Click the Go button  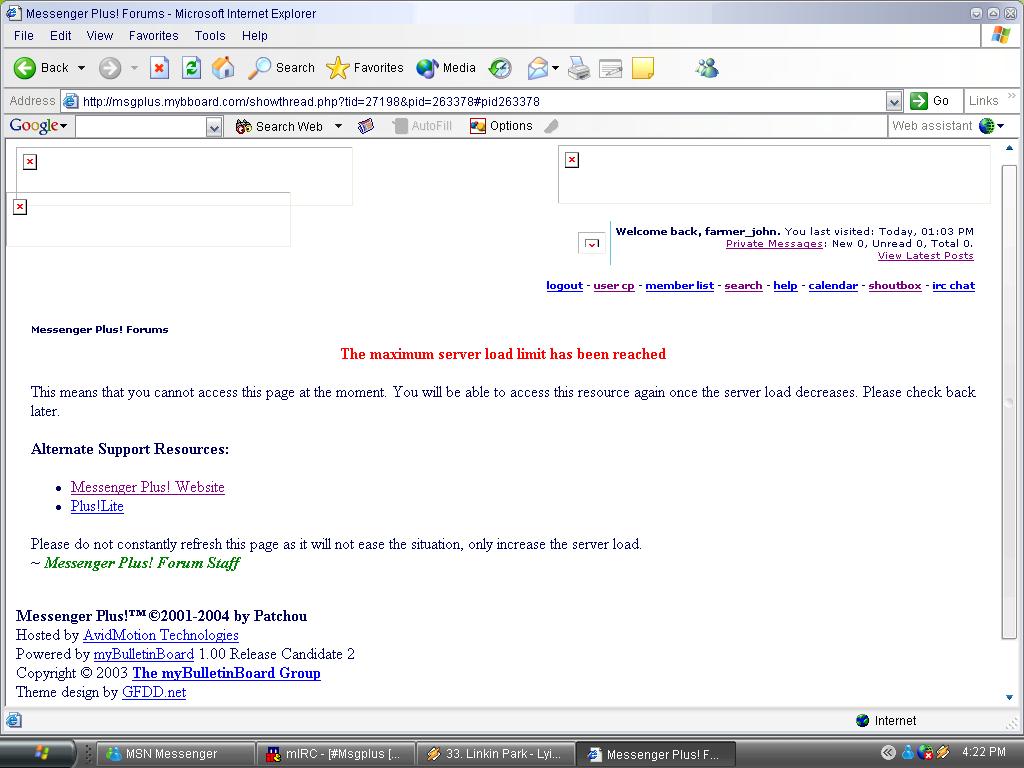click(x=929, y=101)
